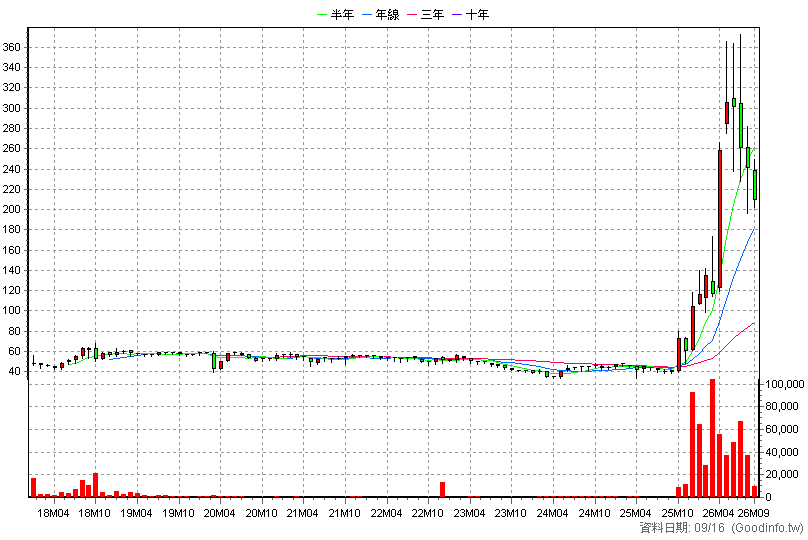Click the 26M04 date label
This screenshot has width=808, height=540.
point(719,513)
